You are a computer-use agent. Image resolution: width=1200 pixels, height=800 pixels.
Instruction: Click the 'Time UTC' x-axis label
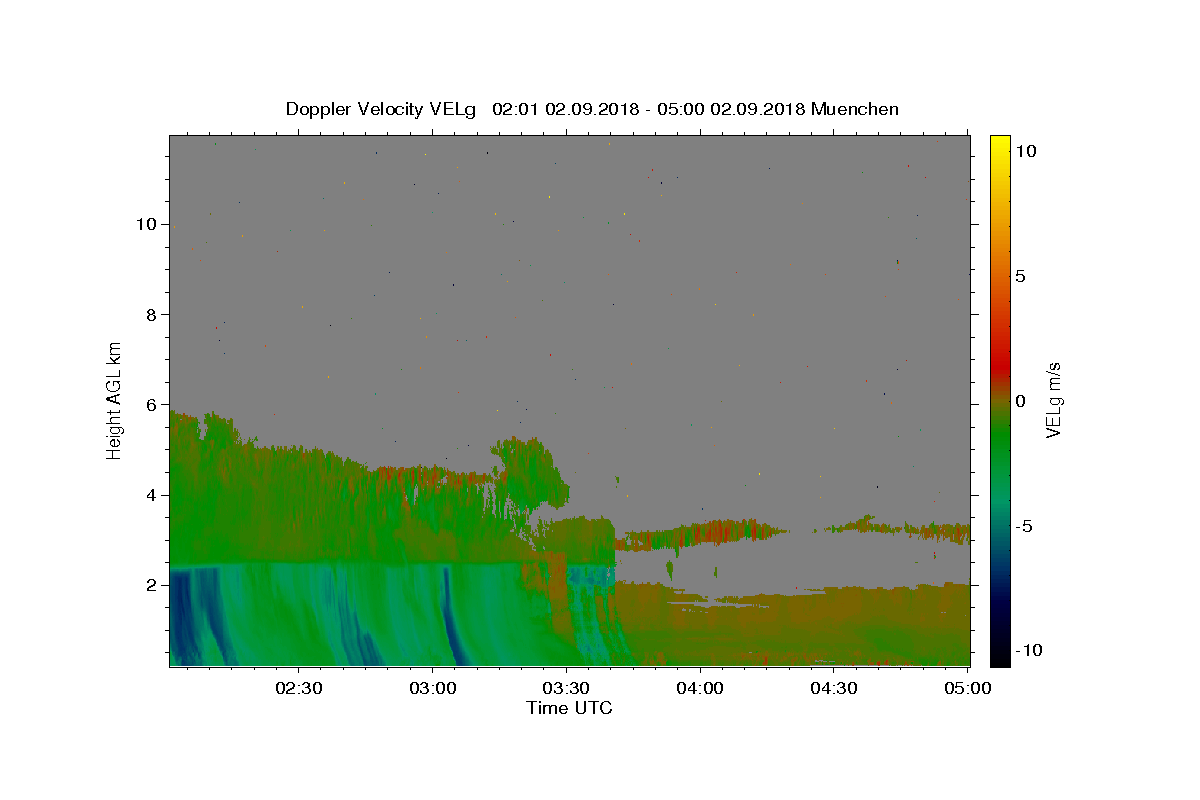pos(569,708)
